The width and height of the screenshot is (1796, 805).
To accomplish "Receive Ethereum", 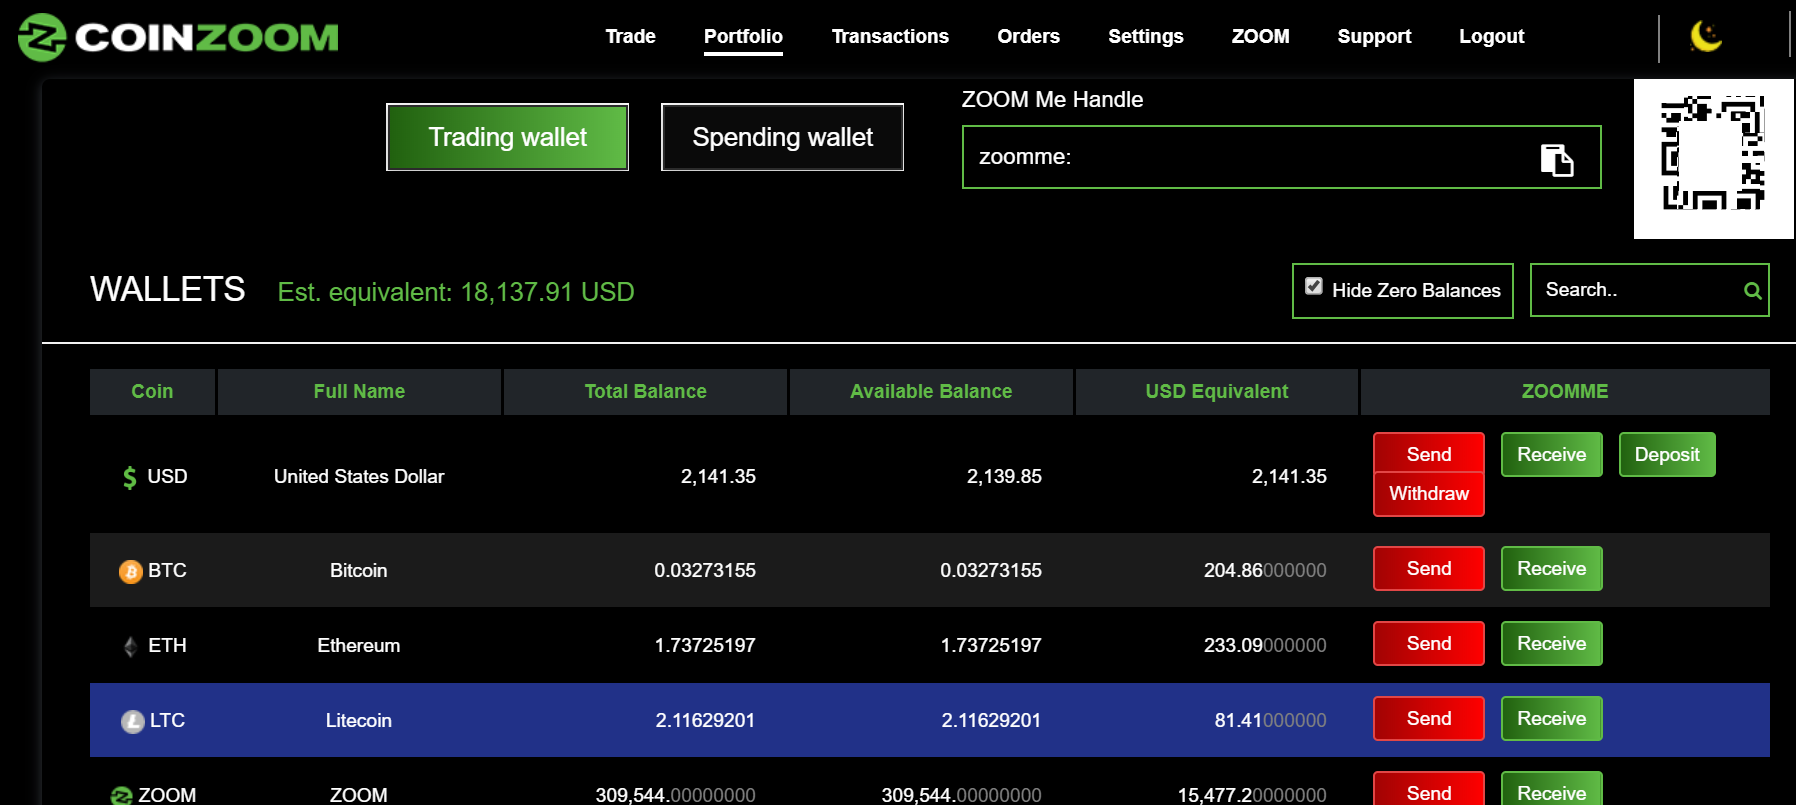I will [1551, 643].
